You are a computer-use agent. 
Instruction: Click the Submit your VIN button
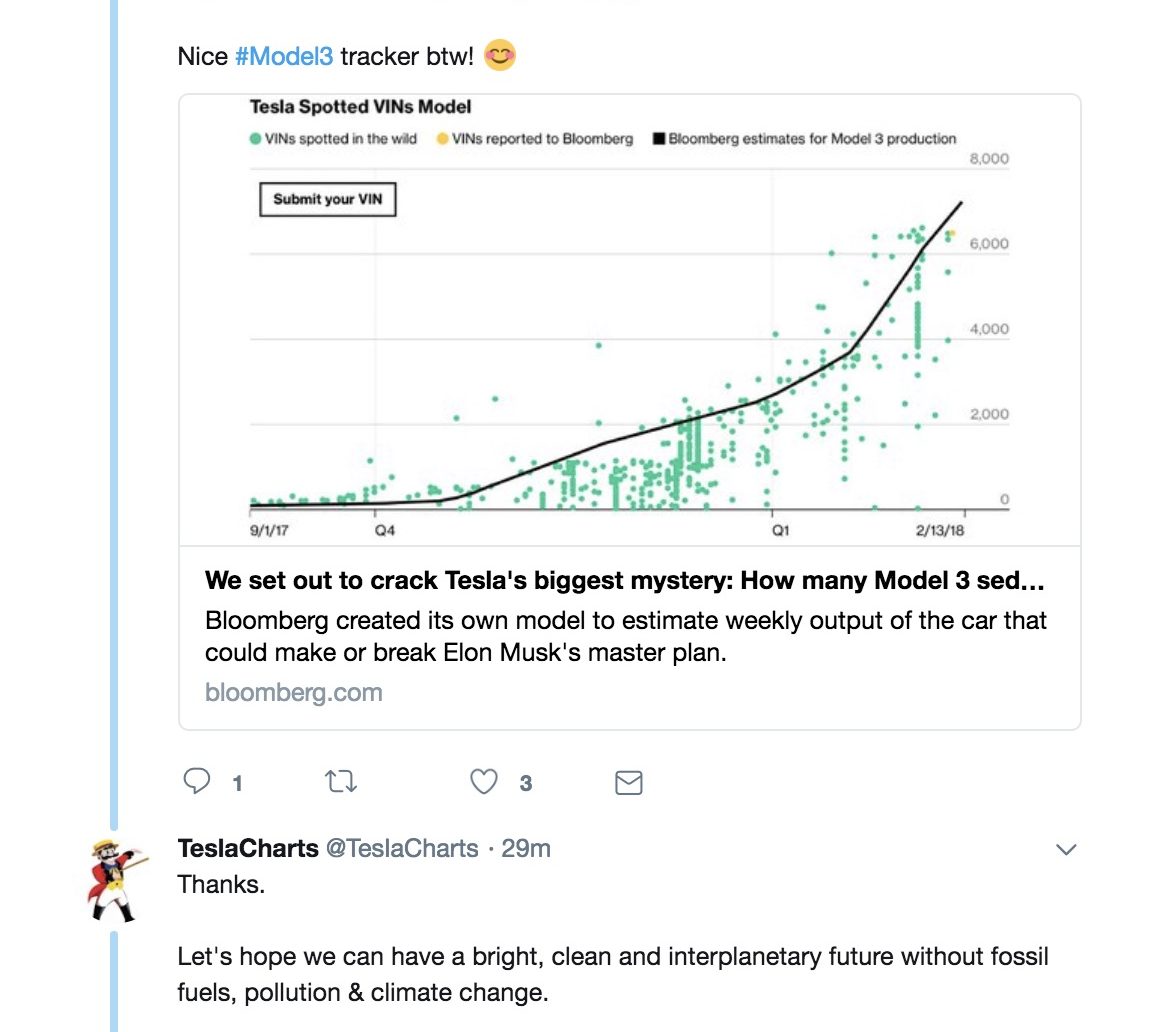(x=328, y=200)
